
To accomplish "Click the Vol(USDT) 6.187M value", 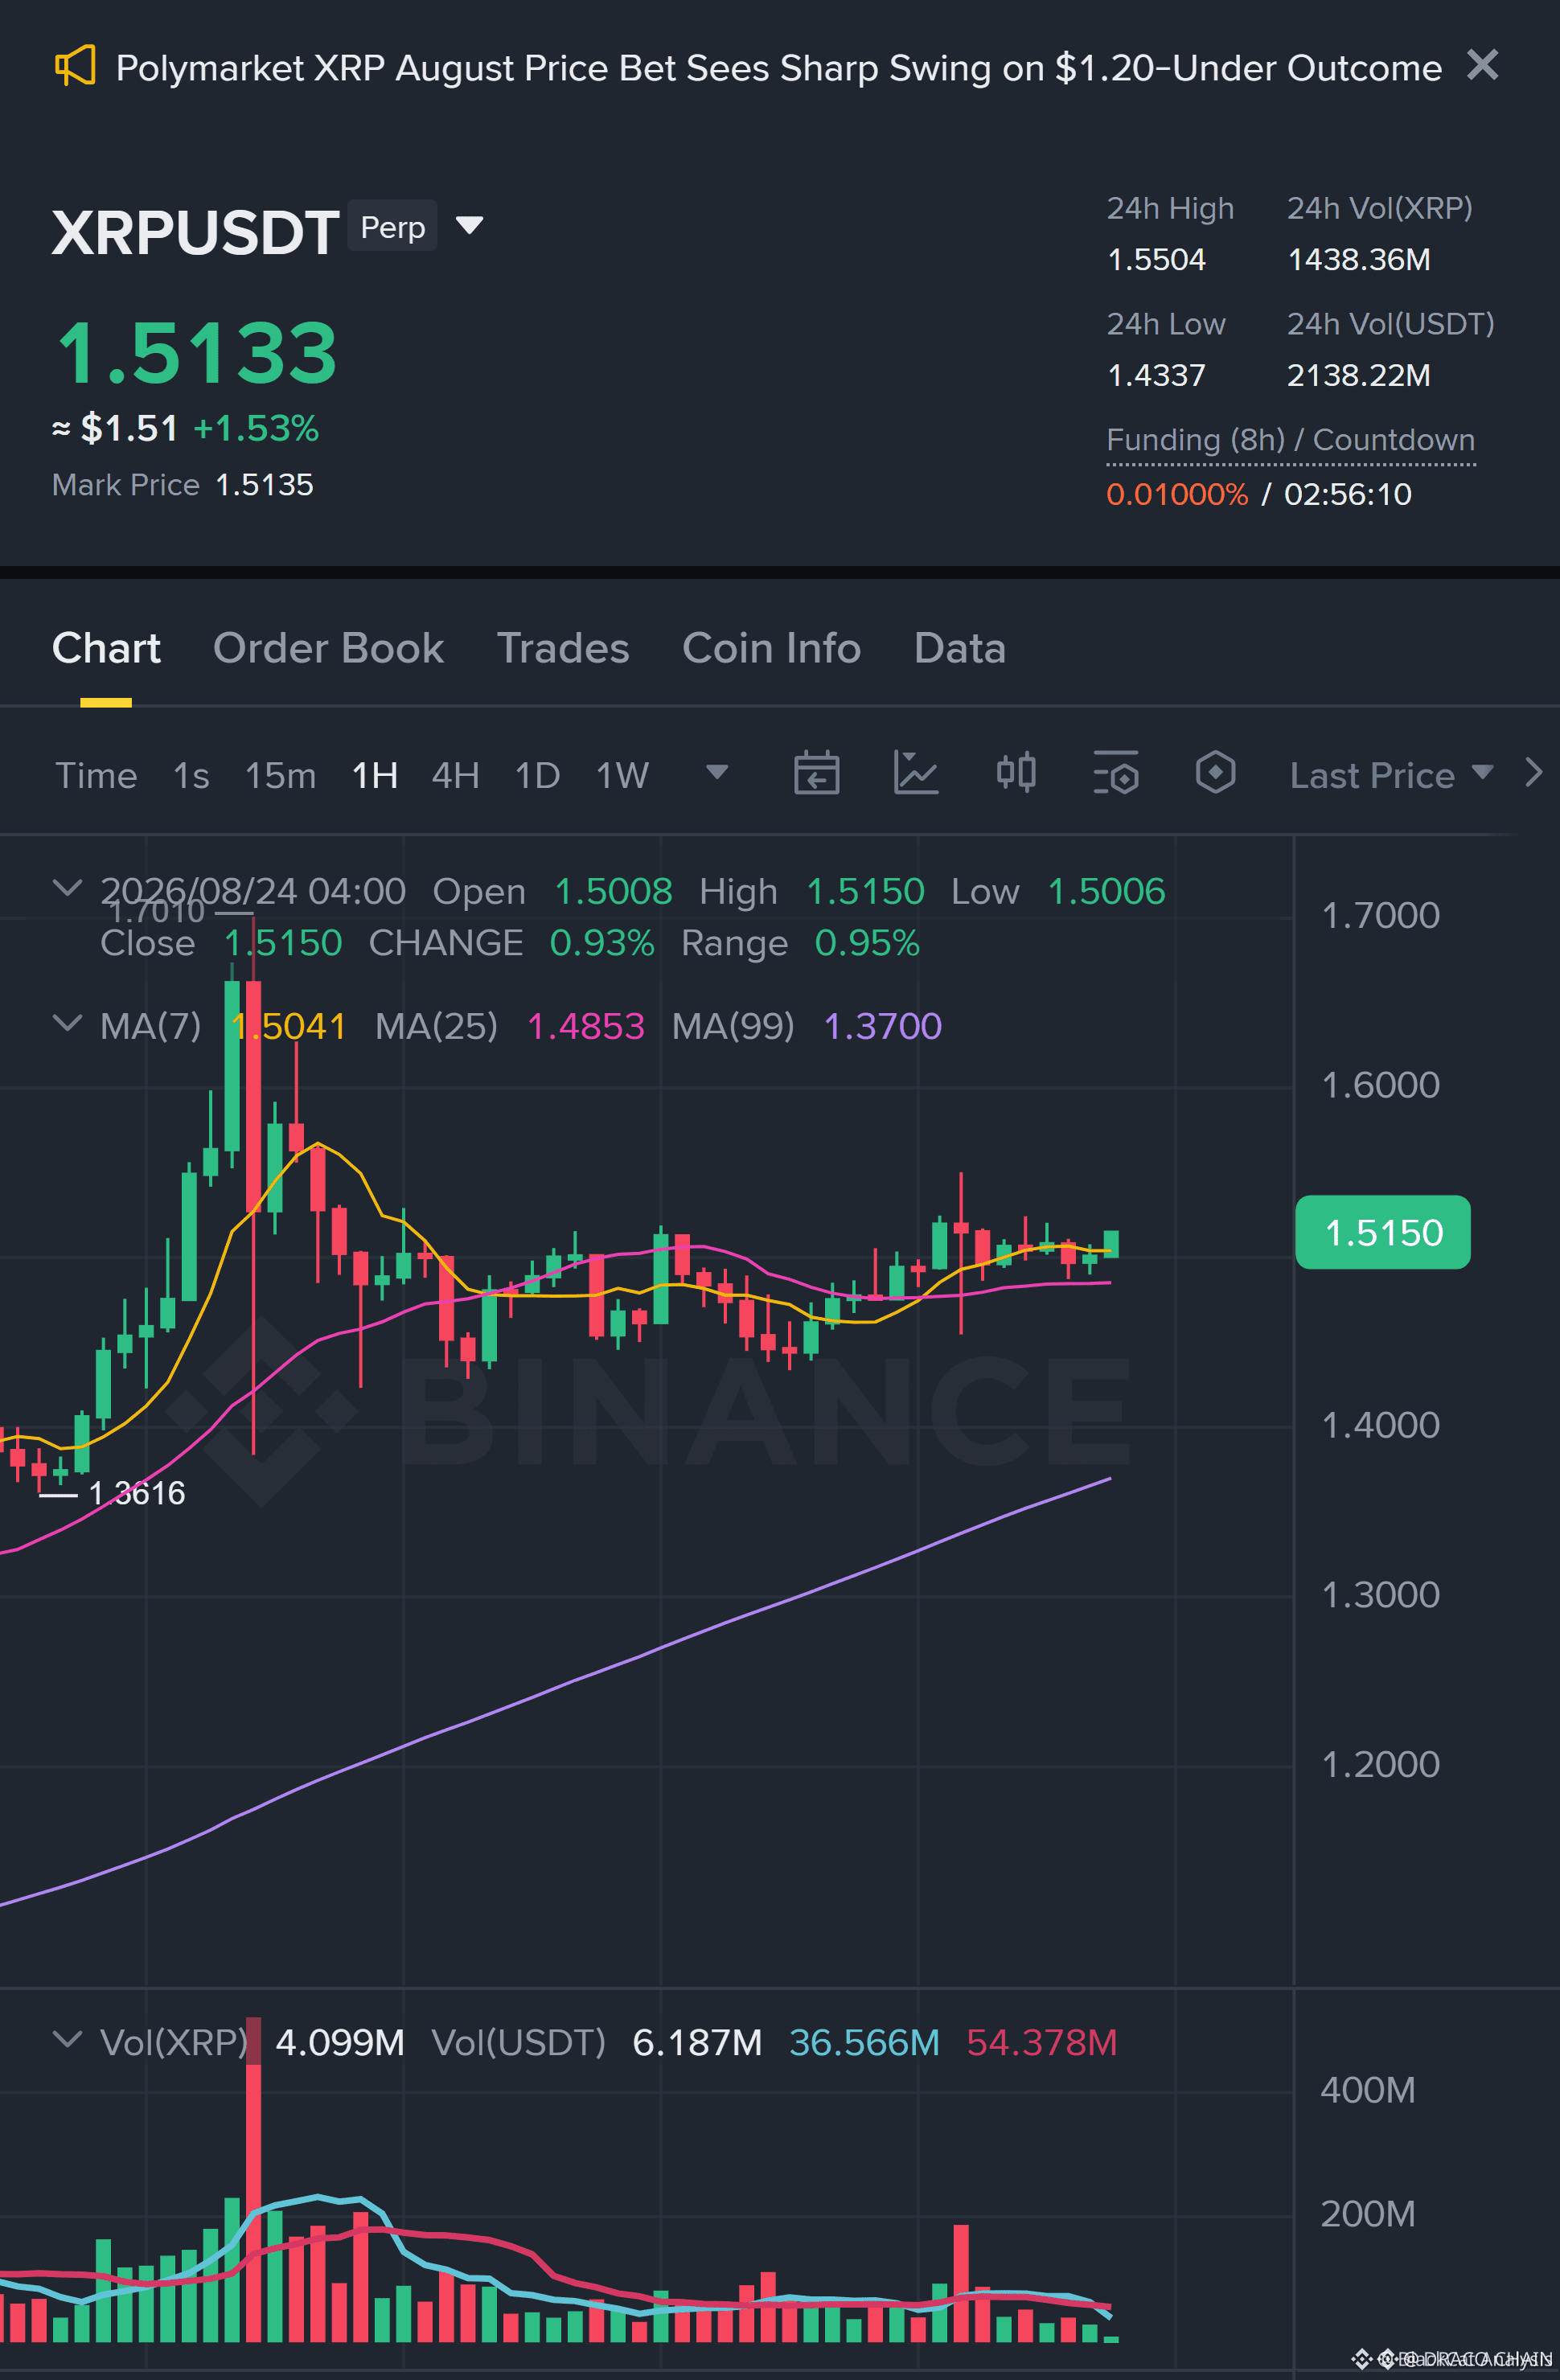I will point(697,2042).
